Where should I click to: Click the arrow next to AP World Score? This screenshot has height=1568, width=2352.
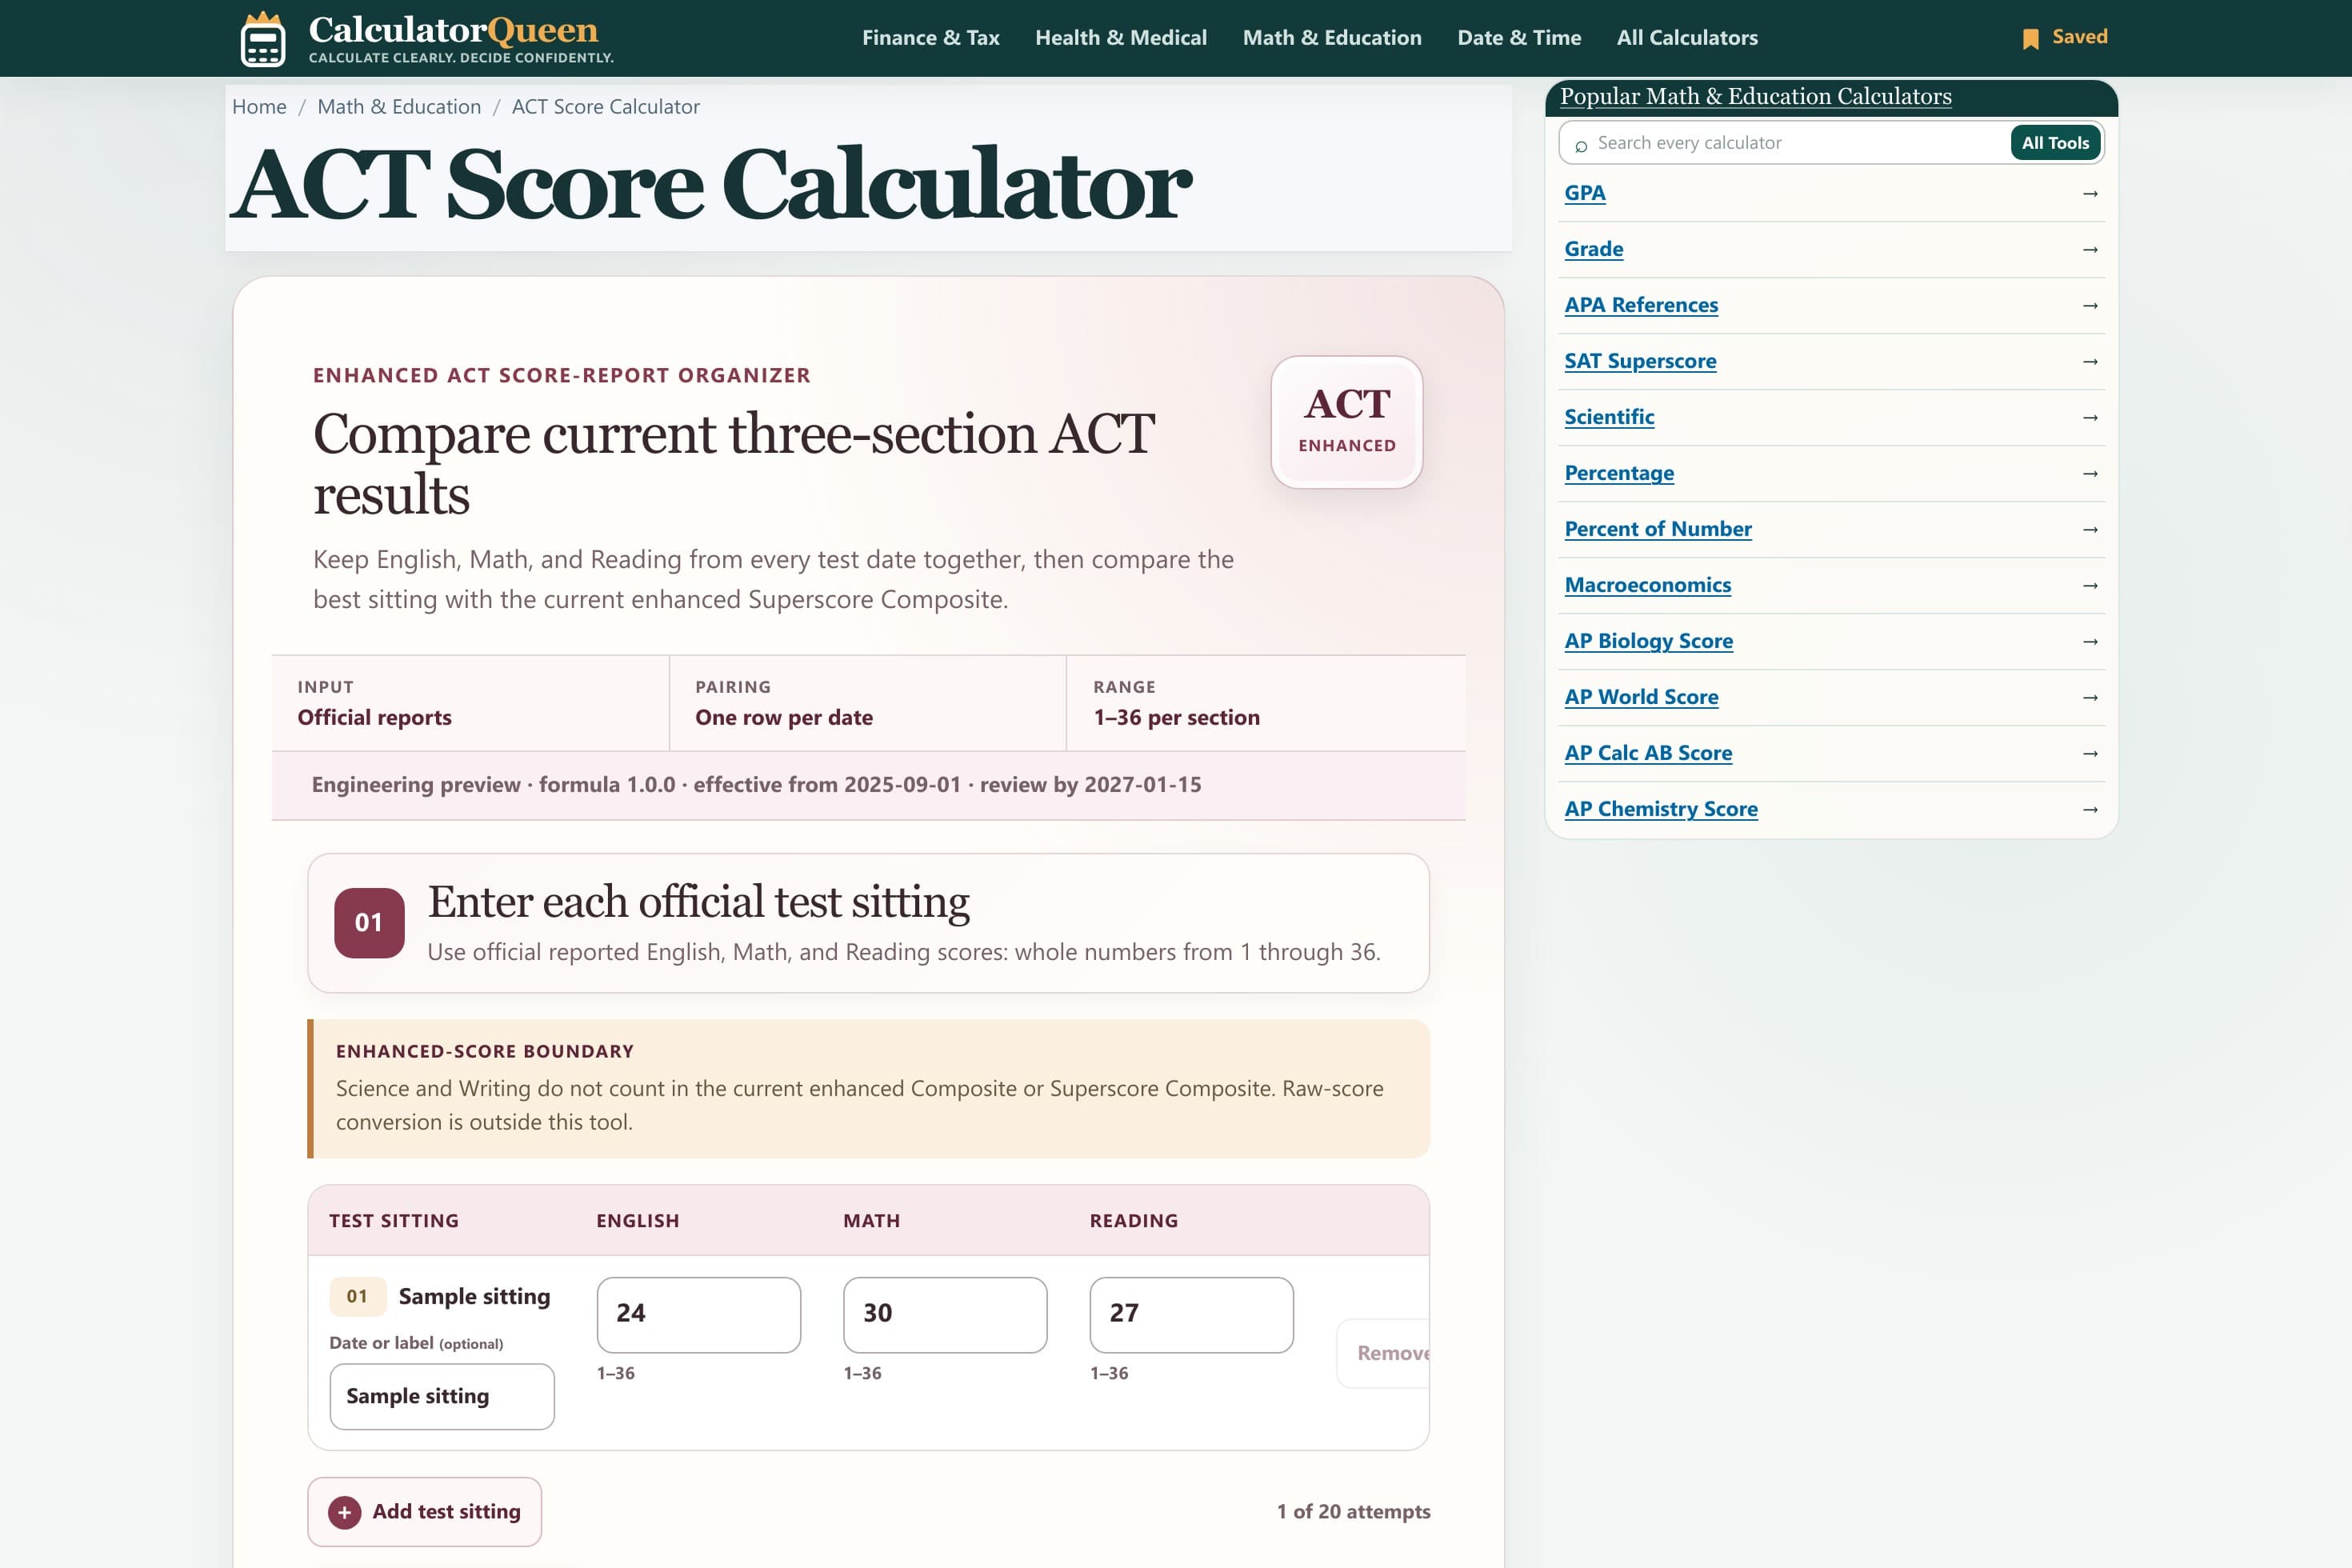click(x=2090, y=698)
